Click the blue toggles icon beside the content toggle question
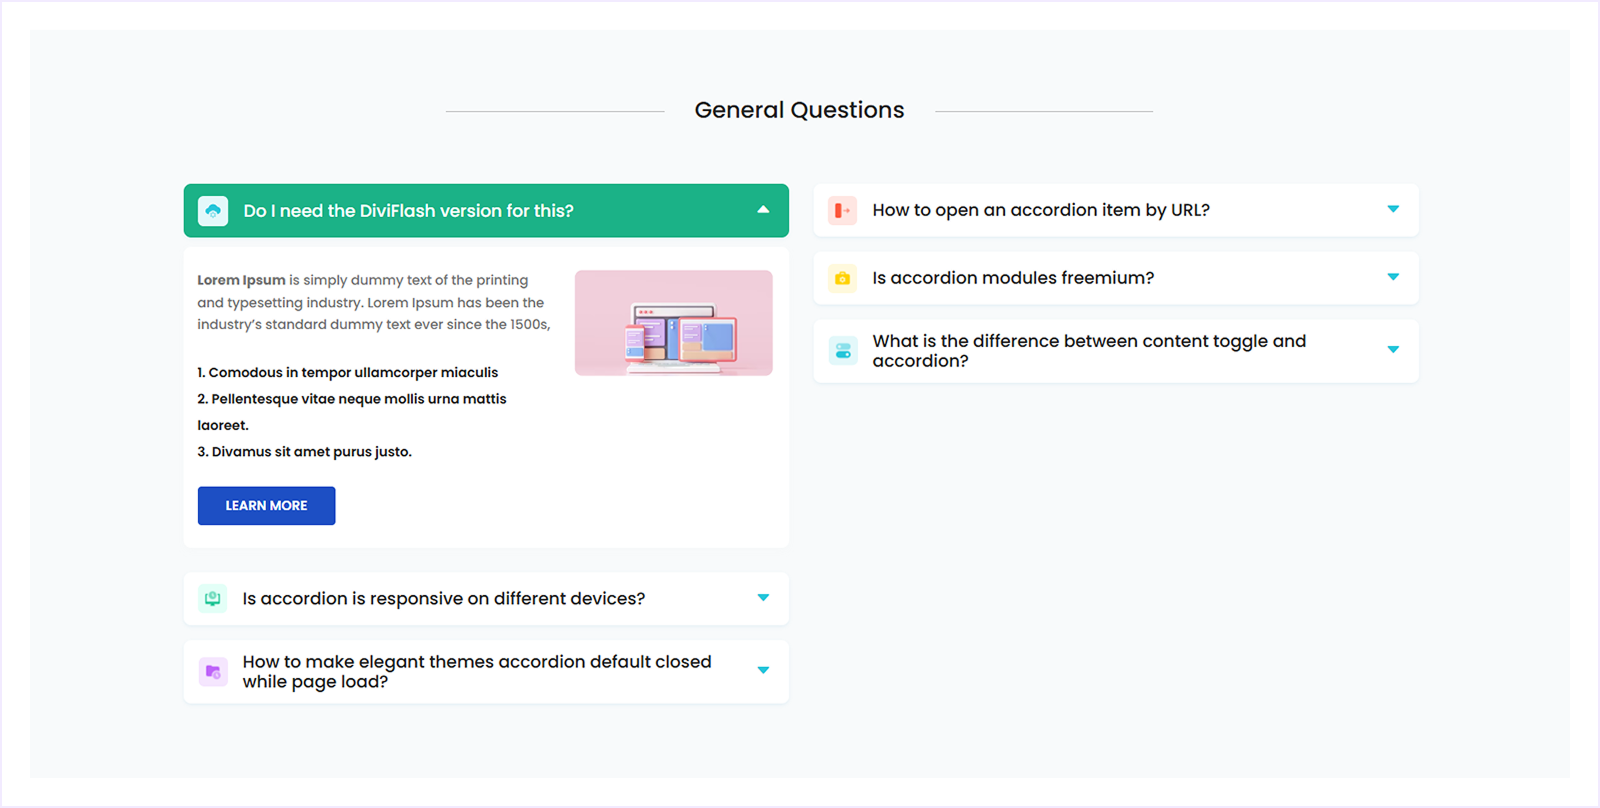The height and width of the screenshot is (808, 1600). coord(843,351)
